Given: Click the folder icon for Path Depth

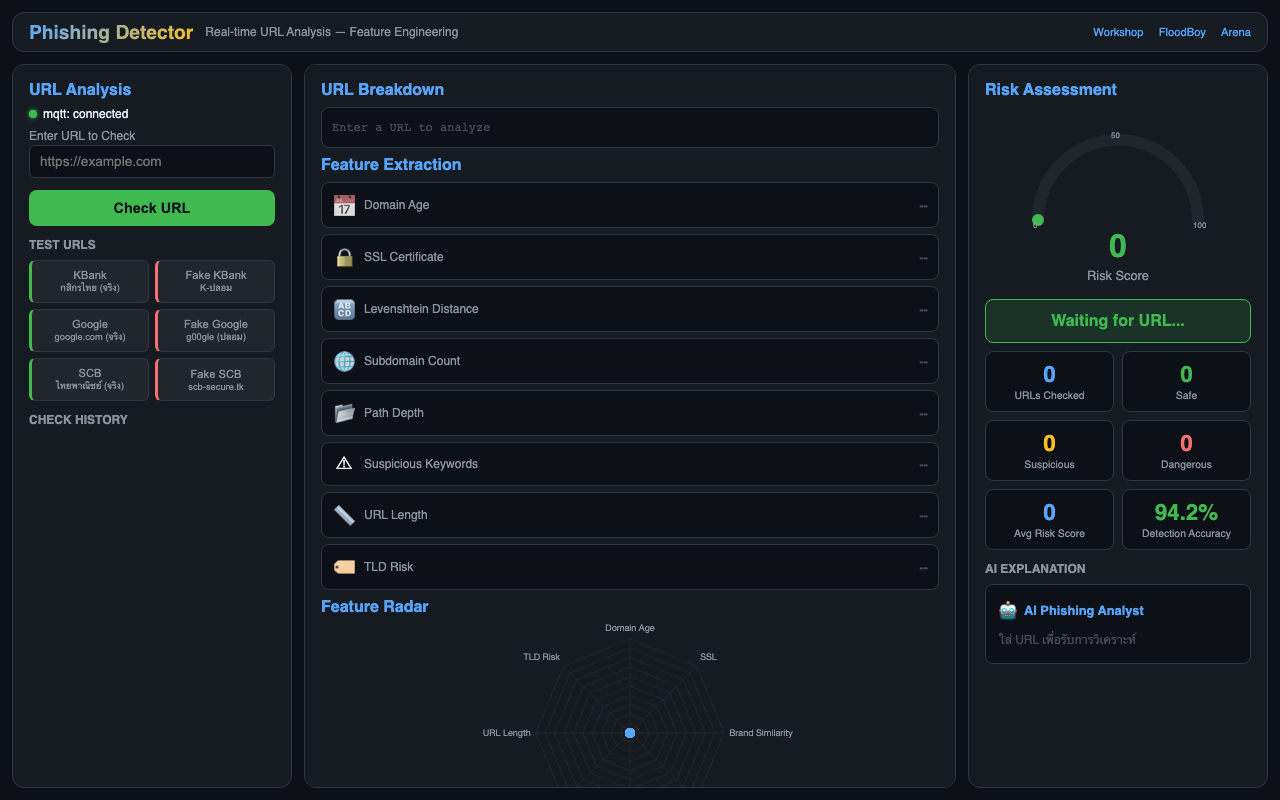Looking at the screenshot, I should 344,413.
